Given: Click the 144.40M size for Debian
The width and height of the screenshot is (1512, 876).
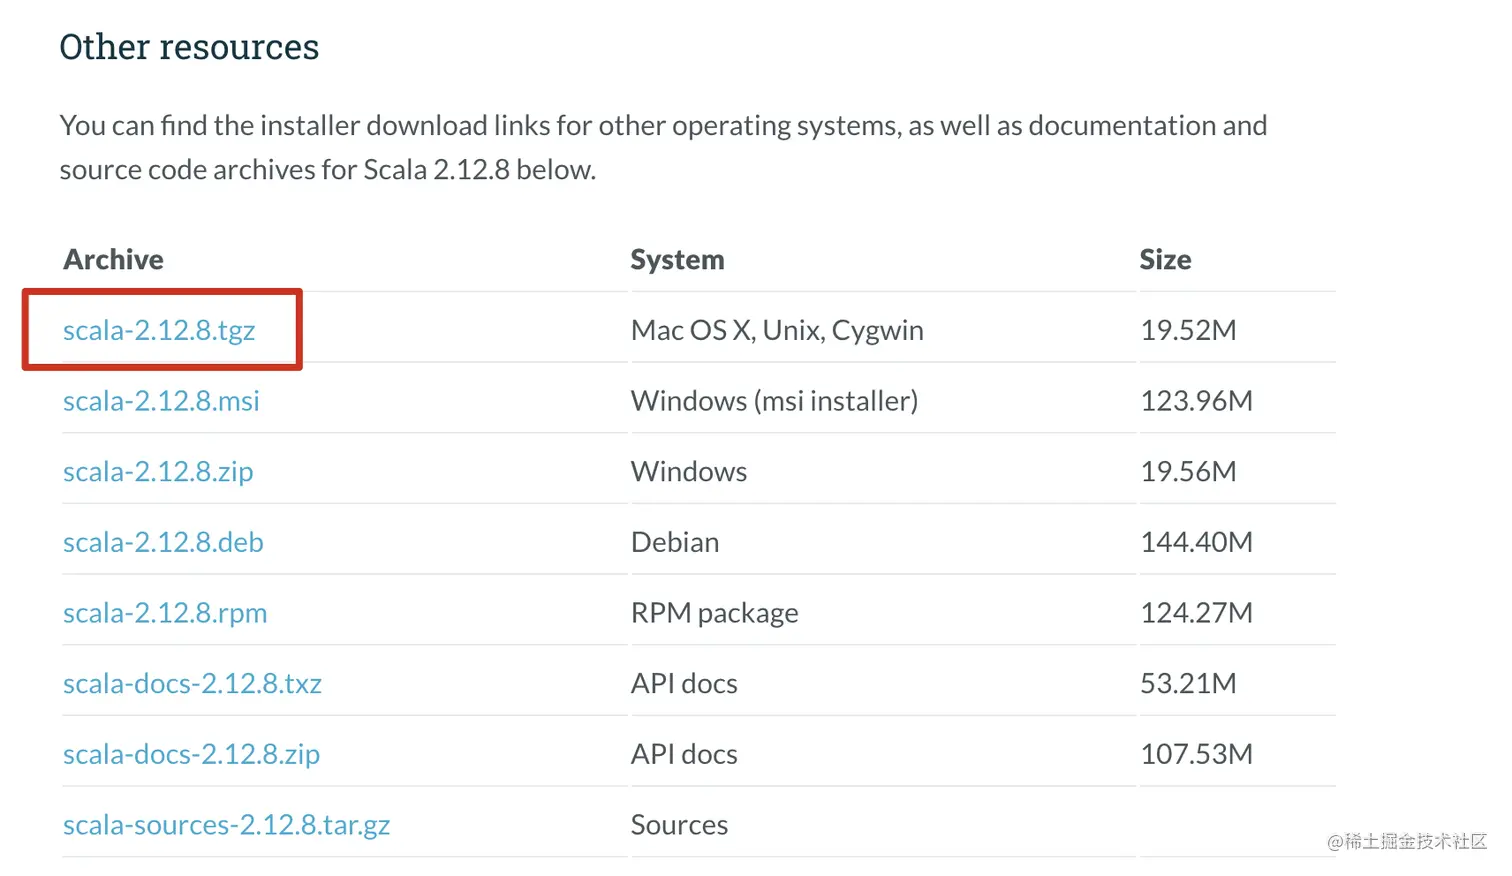Looking at the screenshot, I should (1196, 542).
